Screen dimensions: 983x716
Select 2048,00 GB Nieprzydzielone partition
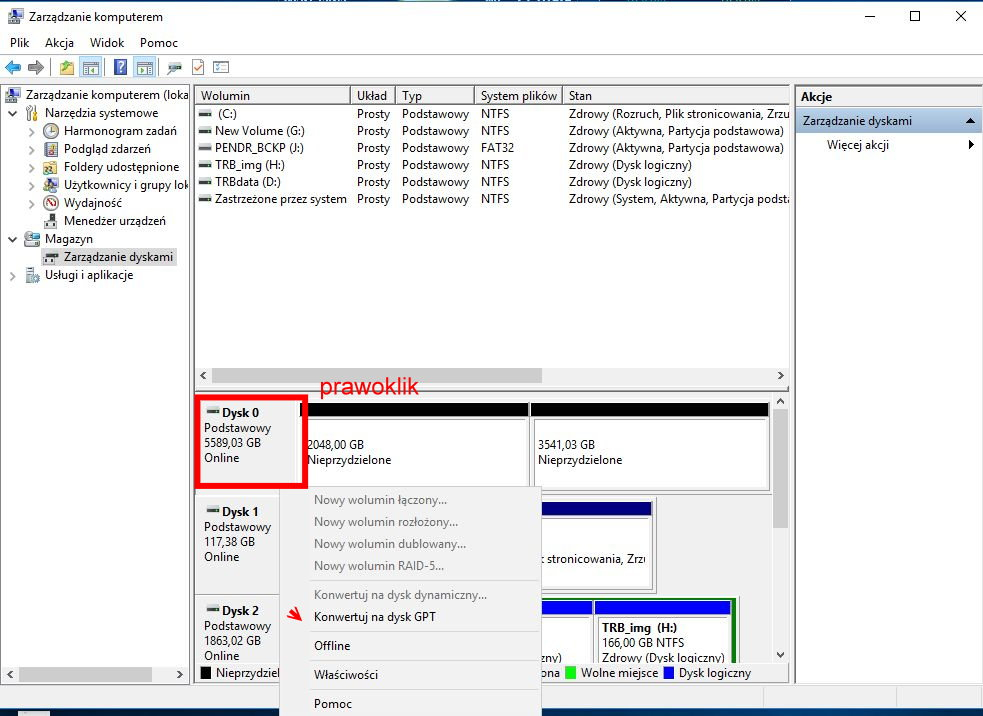[415, 446]
